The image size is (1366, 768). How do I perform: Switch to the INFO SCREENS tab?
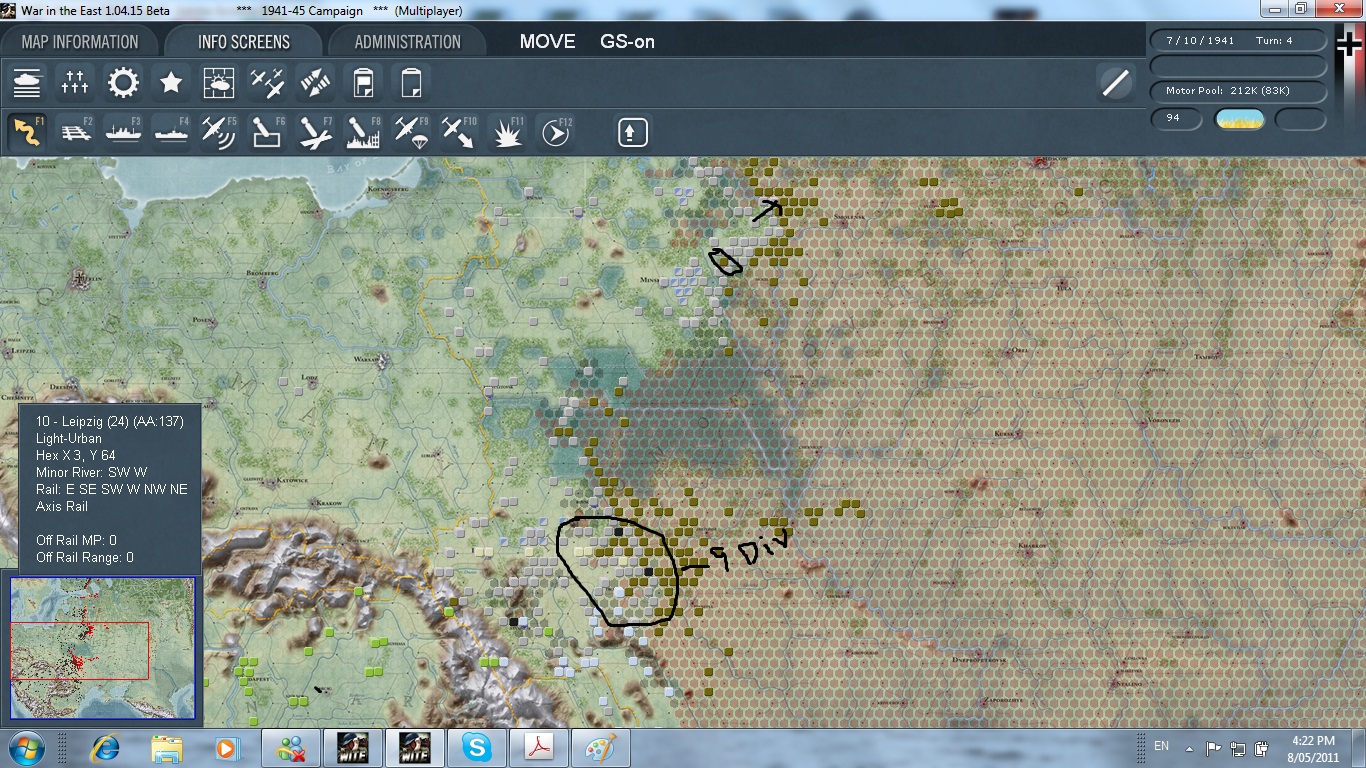click(x=244, y=42)
